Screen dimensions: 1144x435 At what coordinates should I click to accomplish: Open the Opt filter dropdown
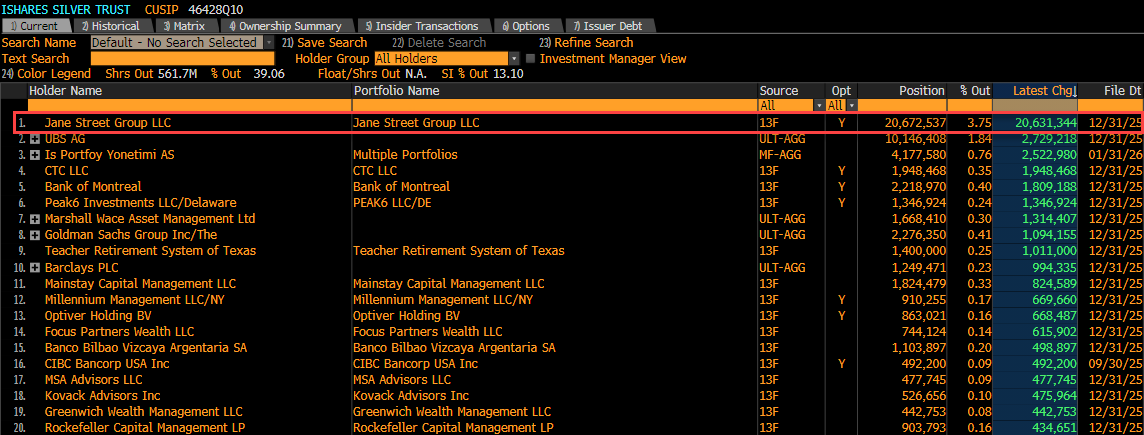(x=851, y=106)
